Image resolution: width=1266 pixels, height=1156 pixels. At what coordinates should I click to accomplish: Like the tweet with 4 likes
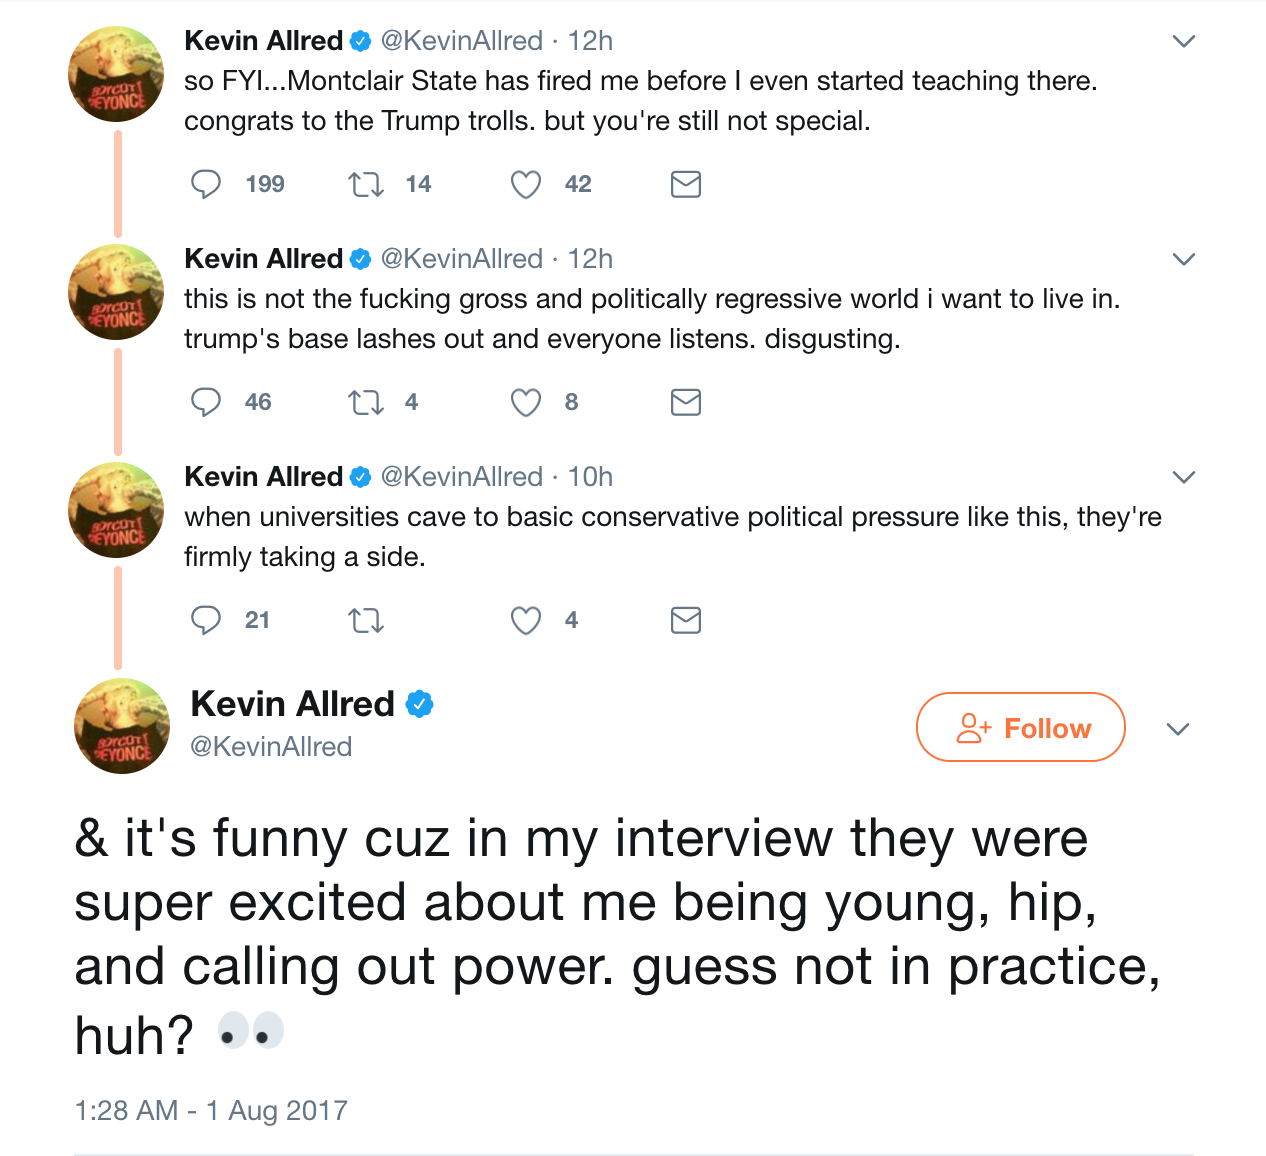pyautogui.click(x=526, y=620)
